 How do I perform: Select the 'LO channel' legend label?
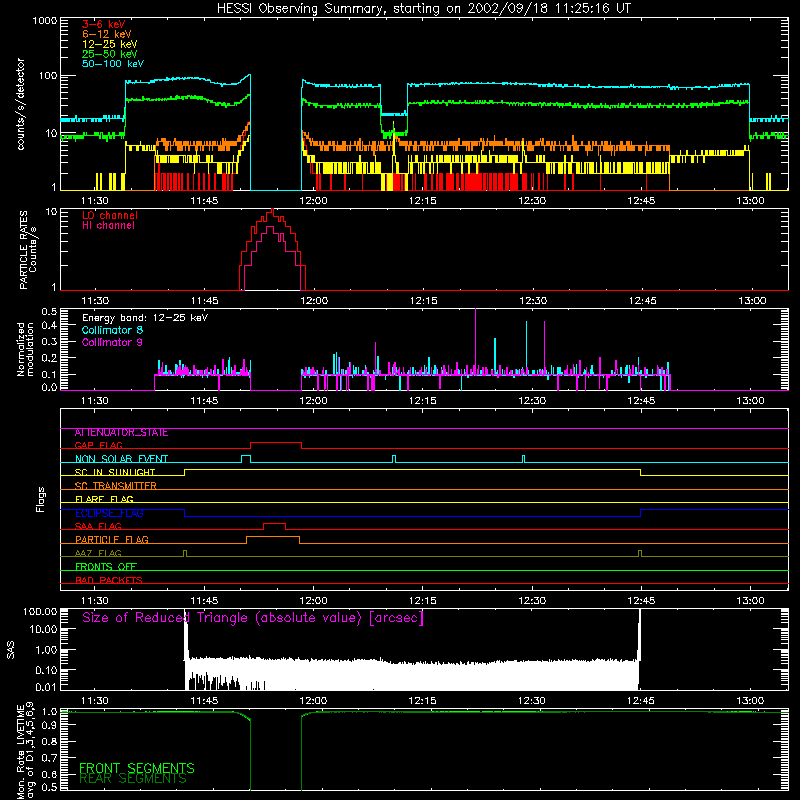[x=110, y=215]
